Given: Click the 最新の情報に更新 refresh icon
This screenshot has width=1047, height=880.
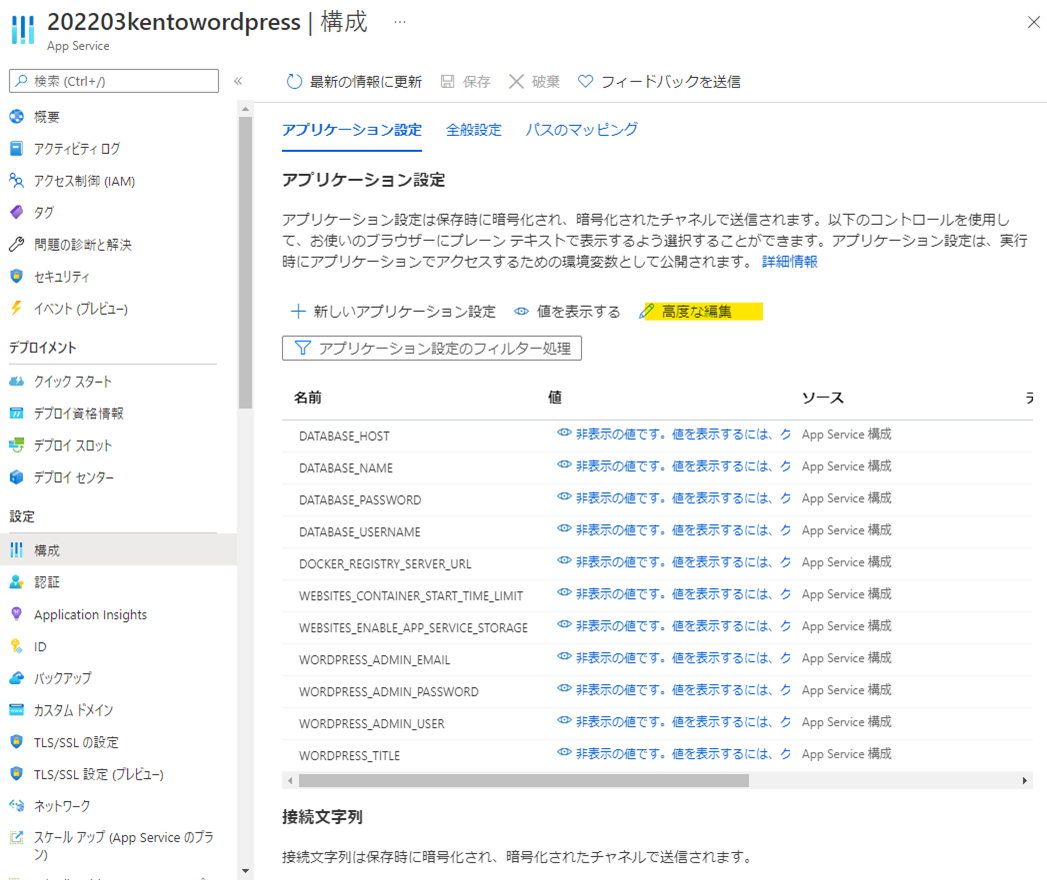Looking at the screenshot, I should click(294, 82).
